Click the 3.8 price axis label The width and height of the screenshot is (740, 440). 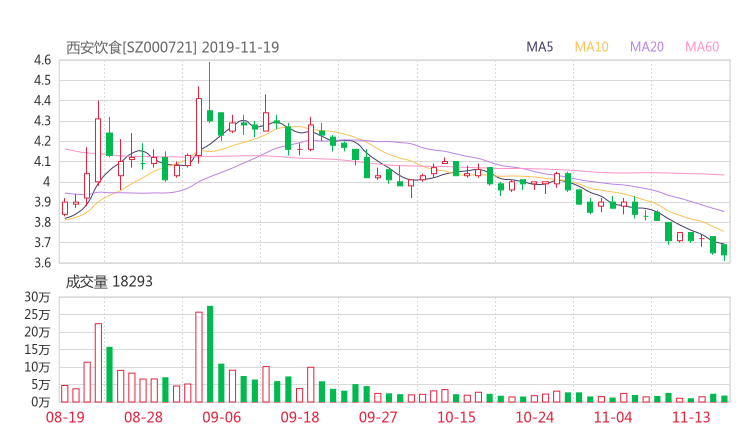click(42, 222)
